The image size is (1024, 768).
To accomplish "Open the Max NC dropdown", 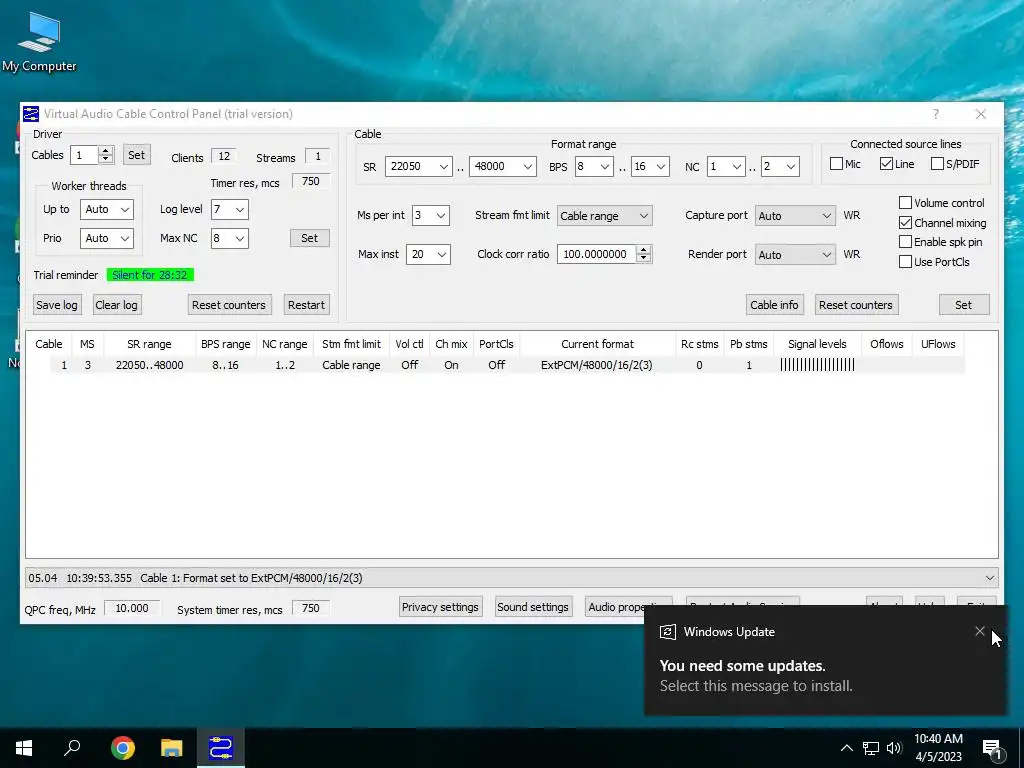I will coord(230,238).
